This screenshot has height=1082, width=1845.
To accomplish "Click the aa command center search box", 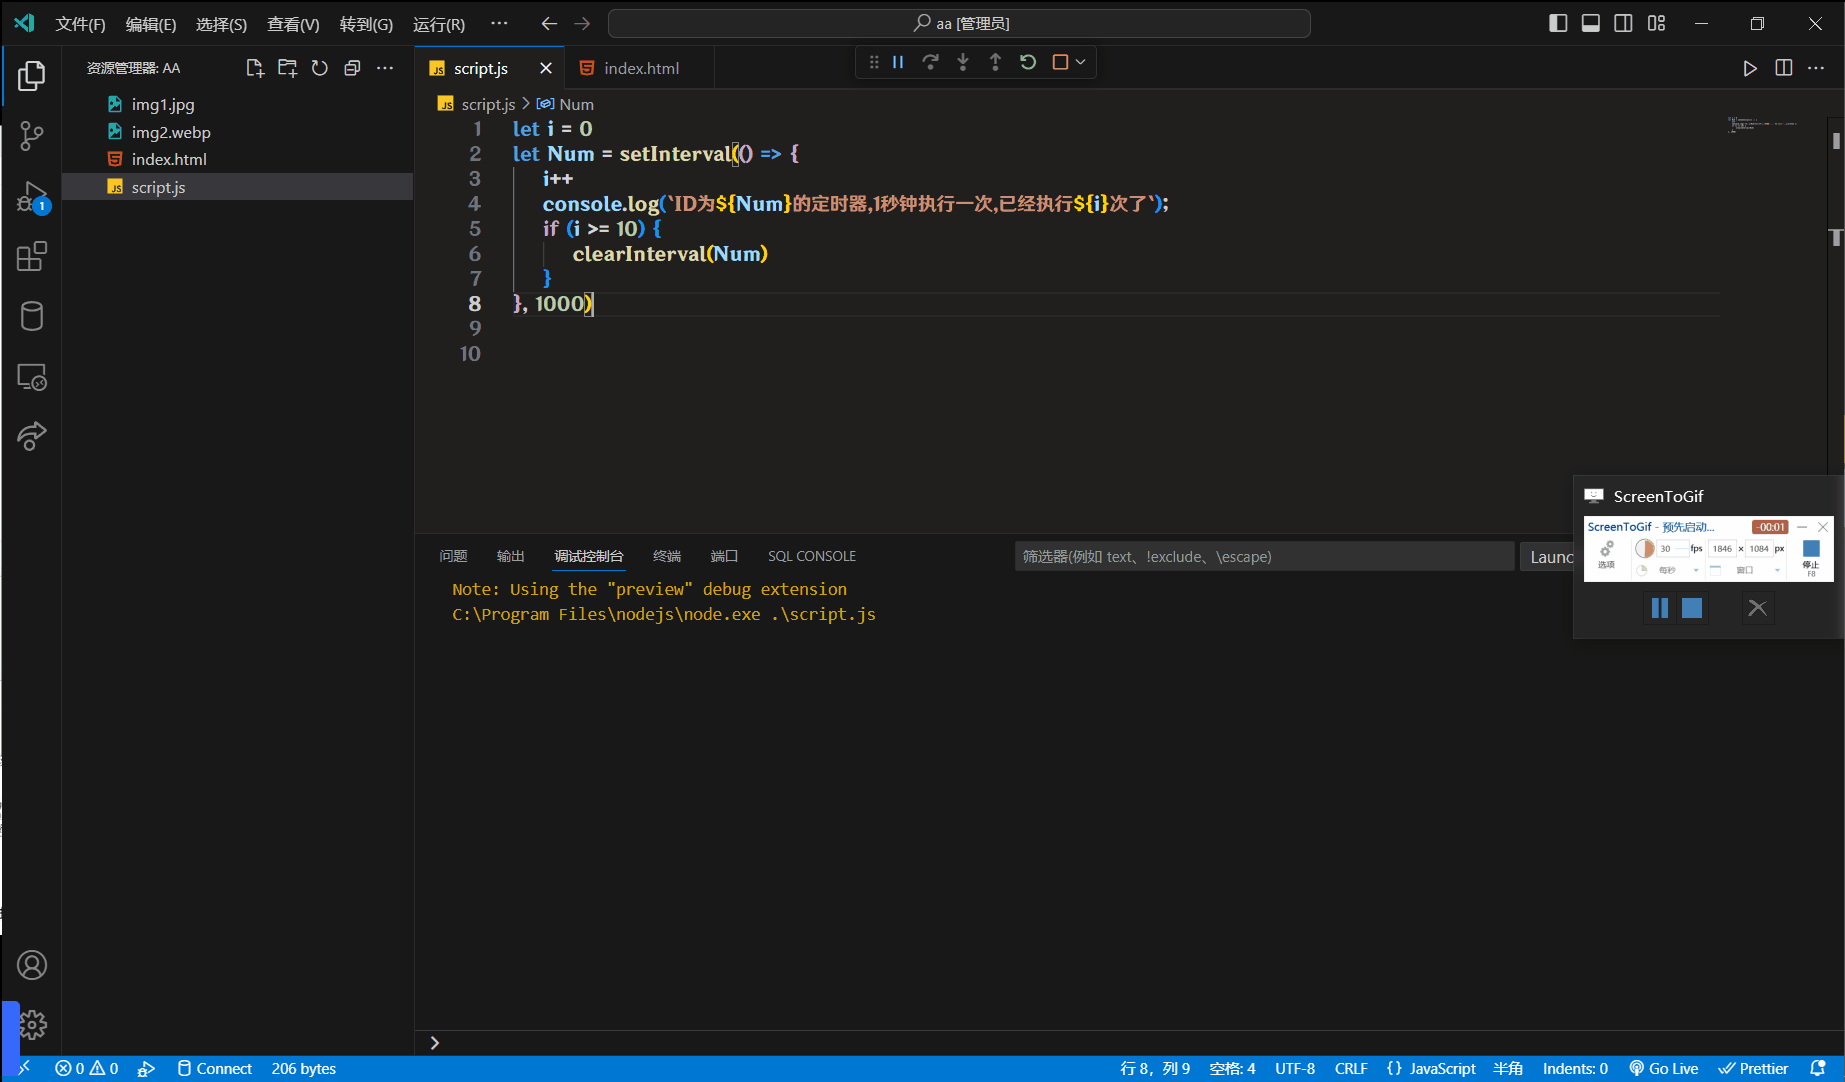I will 959,23.
